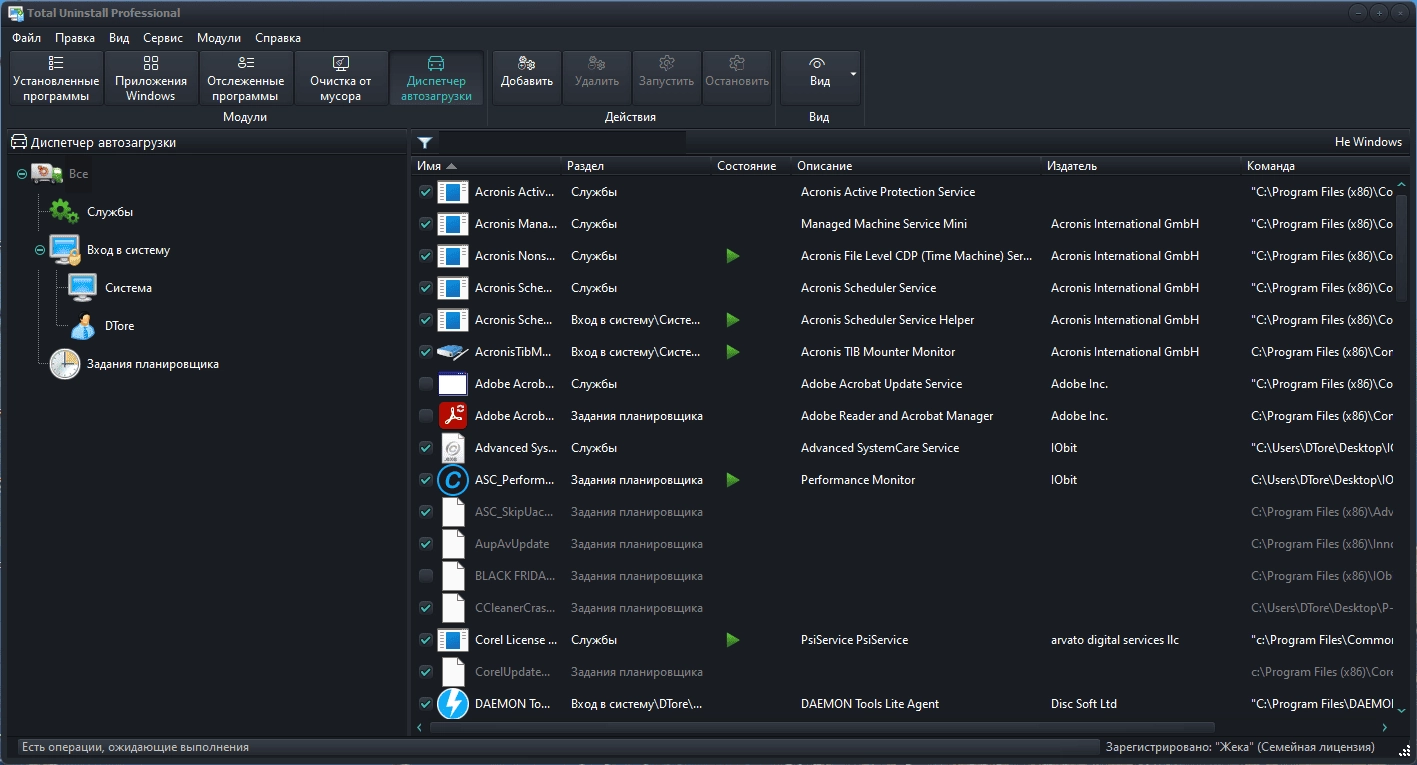This screenshot has width=1417, height=765.
Task: Open the Приложения Windows module
Action: pyautogui.click(x=151, y=78)
